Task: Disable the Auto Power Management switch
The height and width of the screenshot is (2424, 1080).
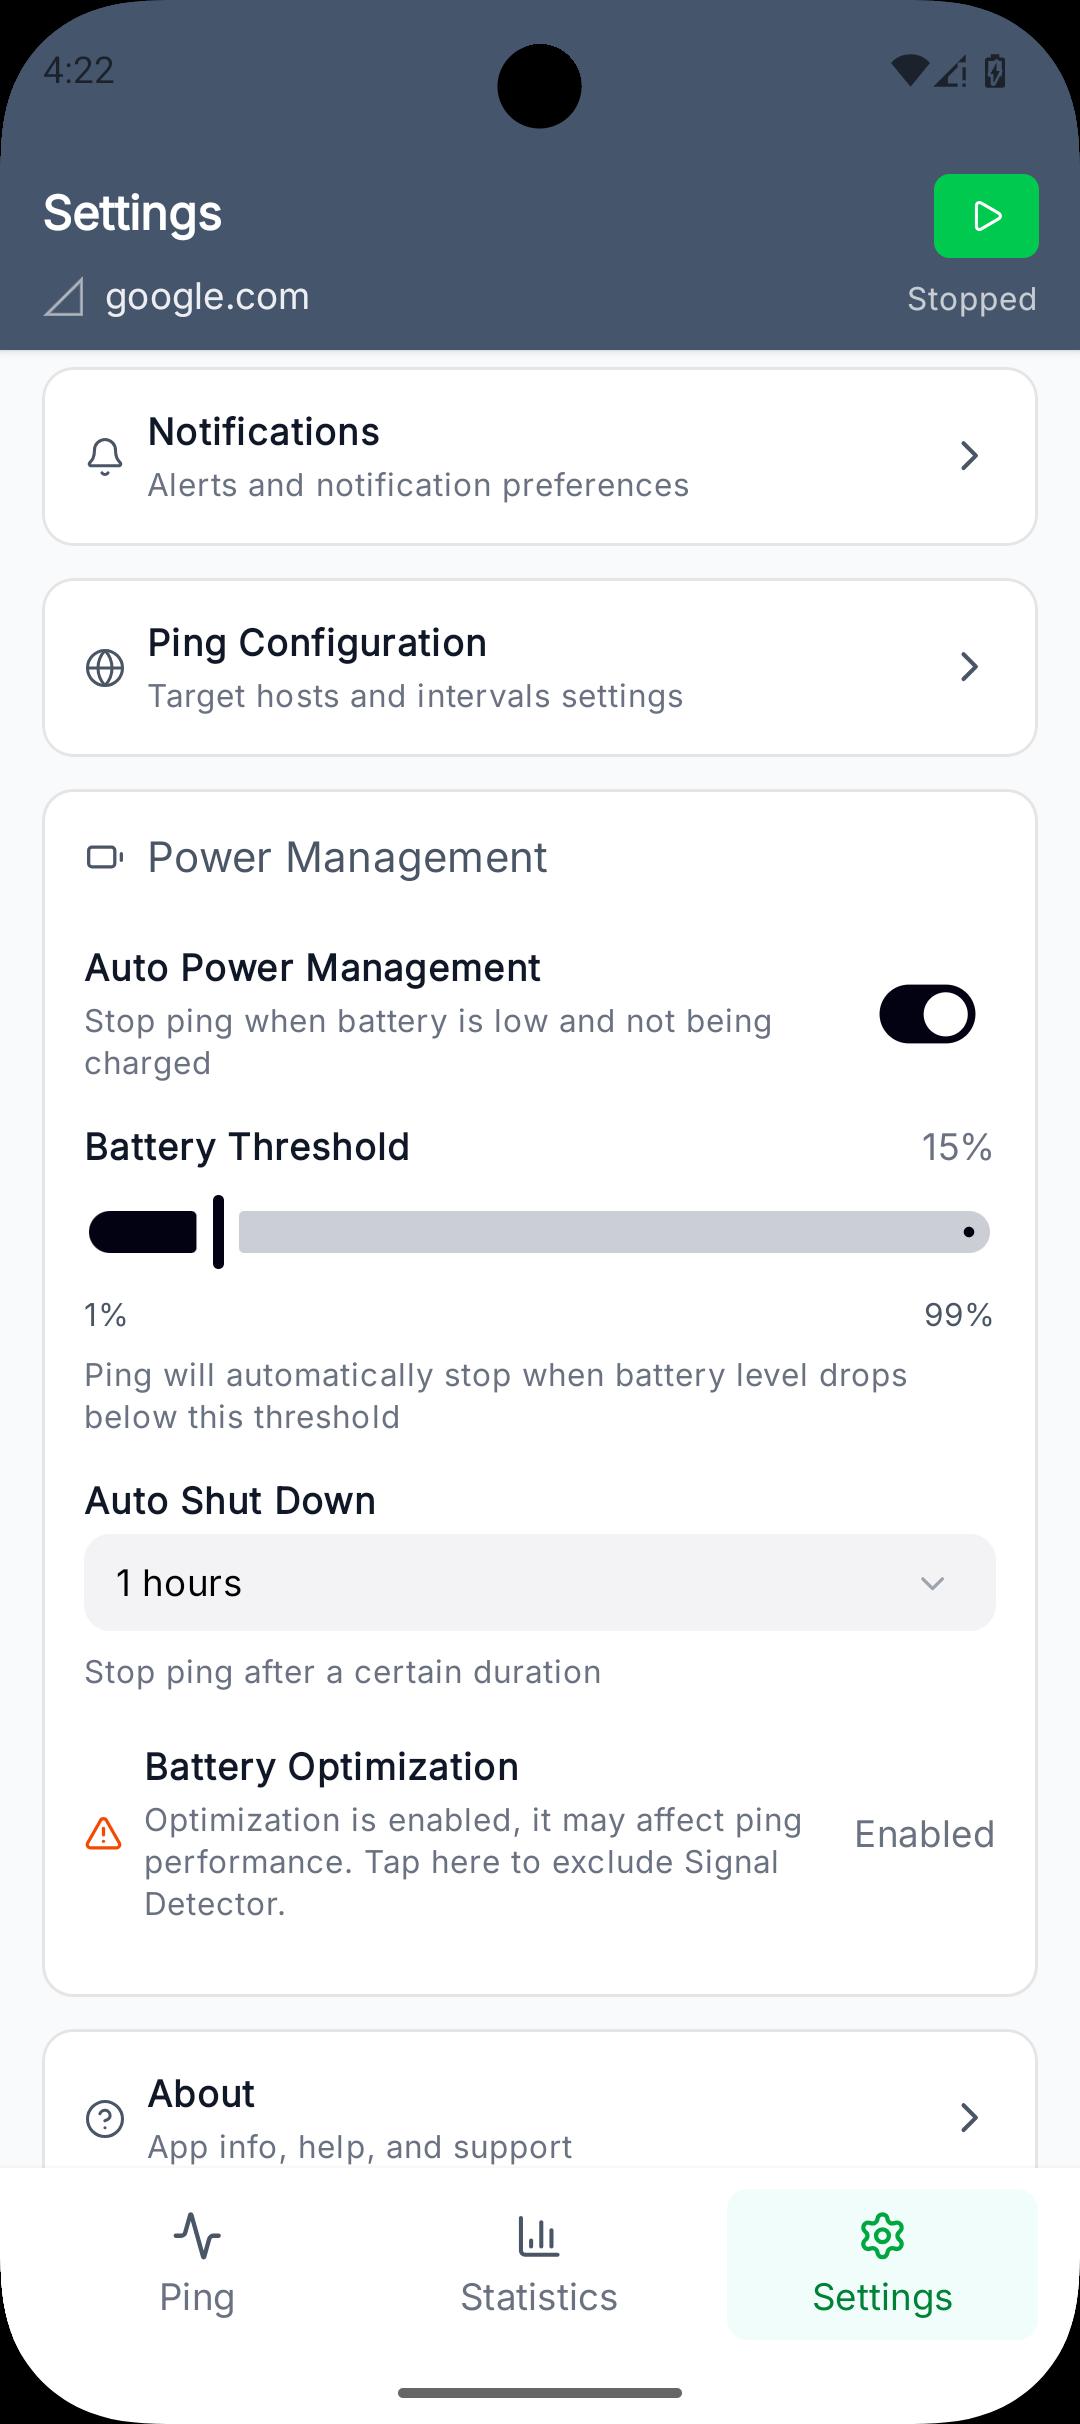Action: click(927, 1014)
